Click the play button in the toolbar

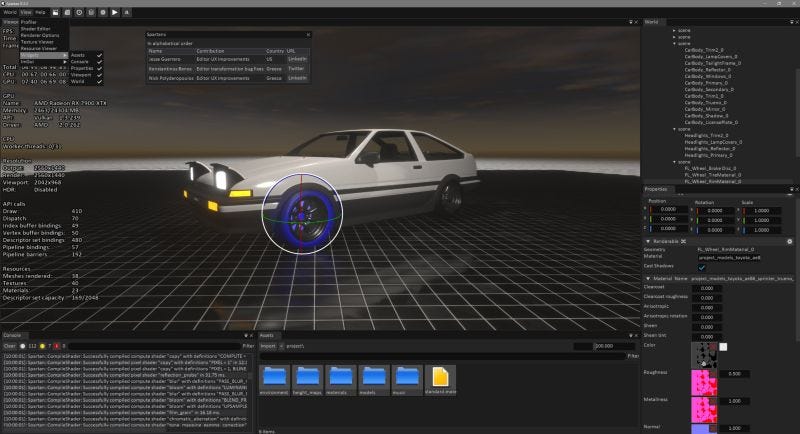[x=115, y=12]
